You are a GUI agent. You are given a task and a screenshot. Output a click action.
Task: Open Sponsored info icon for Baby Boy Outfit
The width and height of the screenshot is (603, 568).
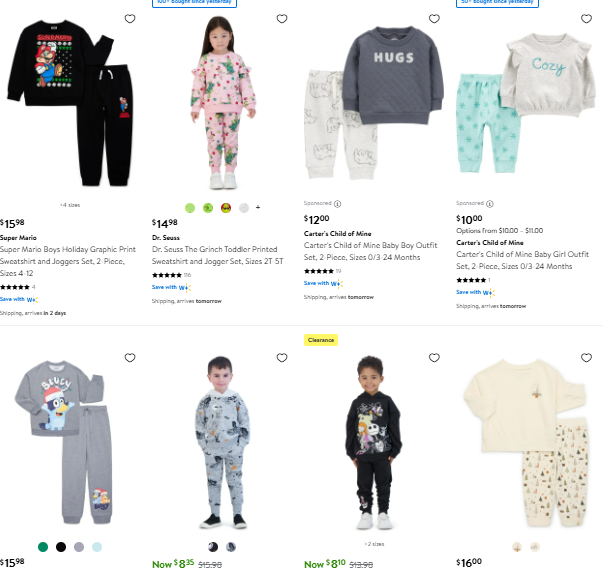click(x=337, y=204)
